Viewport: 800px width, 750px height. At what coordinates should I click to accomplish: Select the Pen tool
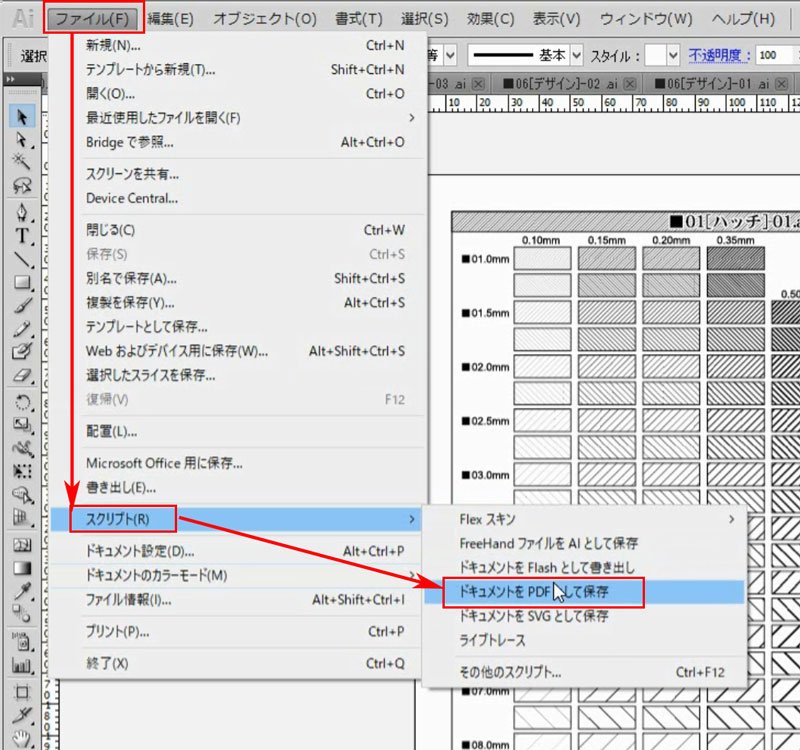coord(22,212)
